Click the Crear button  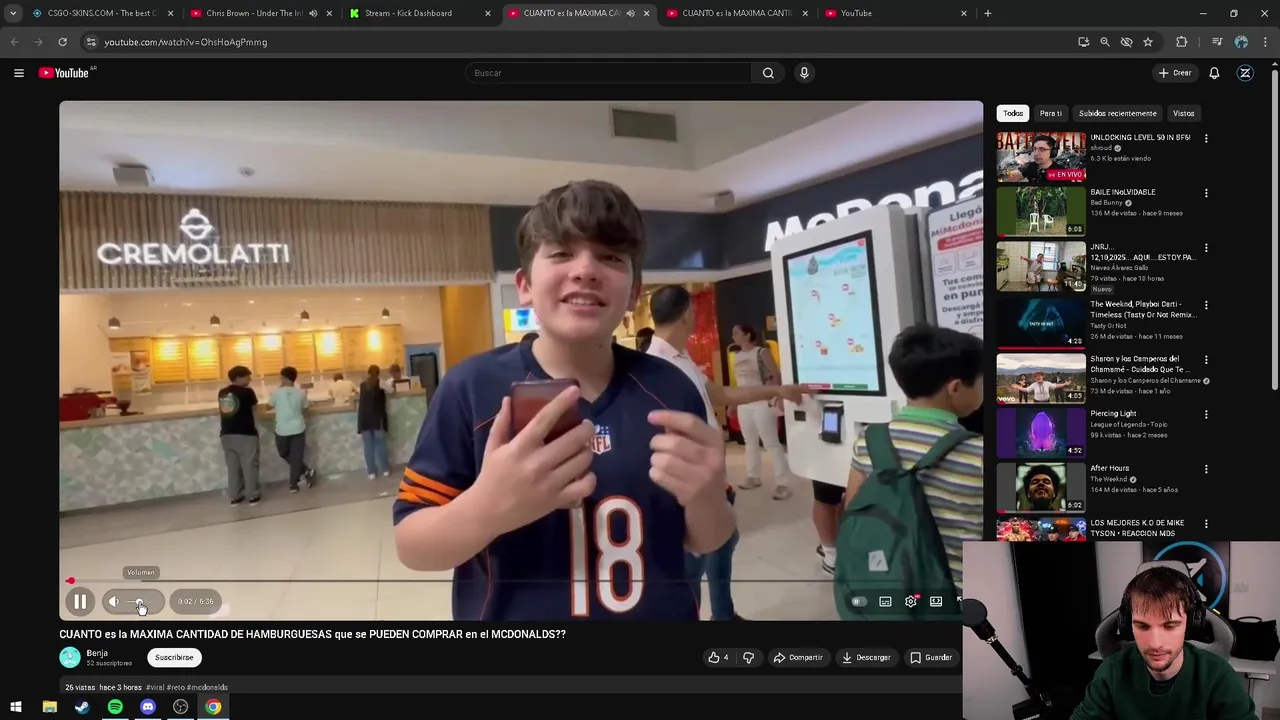(1175, 73)
